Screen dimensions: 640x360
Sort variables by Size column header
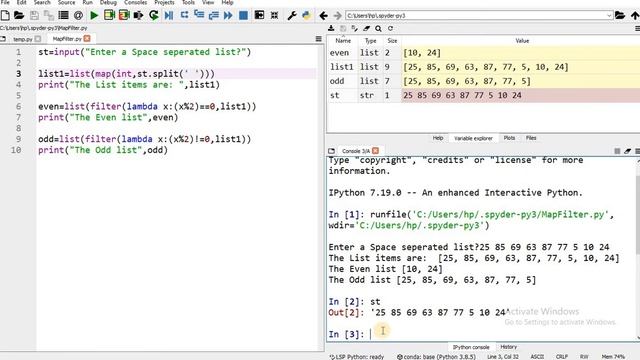click(x=392, y=41)
